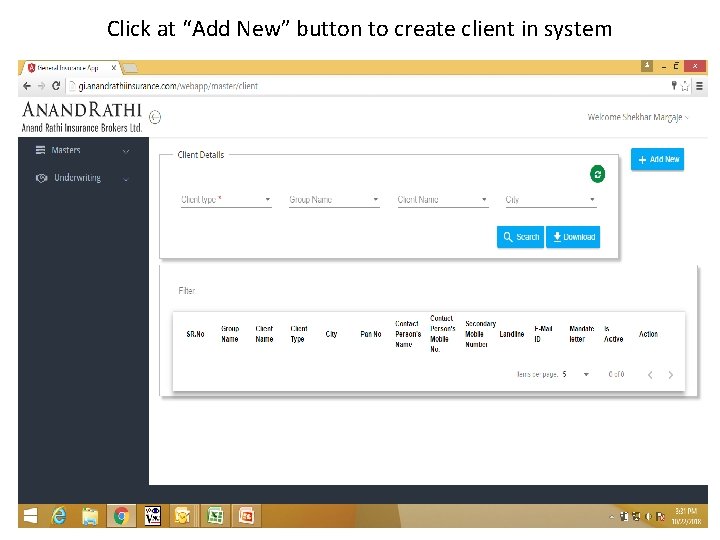Image resolution: width=720 pixels, height=540 pixels.
Task: Click the SR.No column header
Action: coord(195,334)
